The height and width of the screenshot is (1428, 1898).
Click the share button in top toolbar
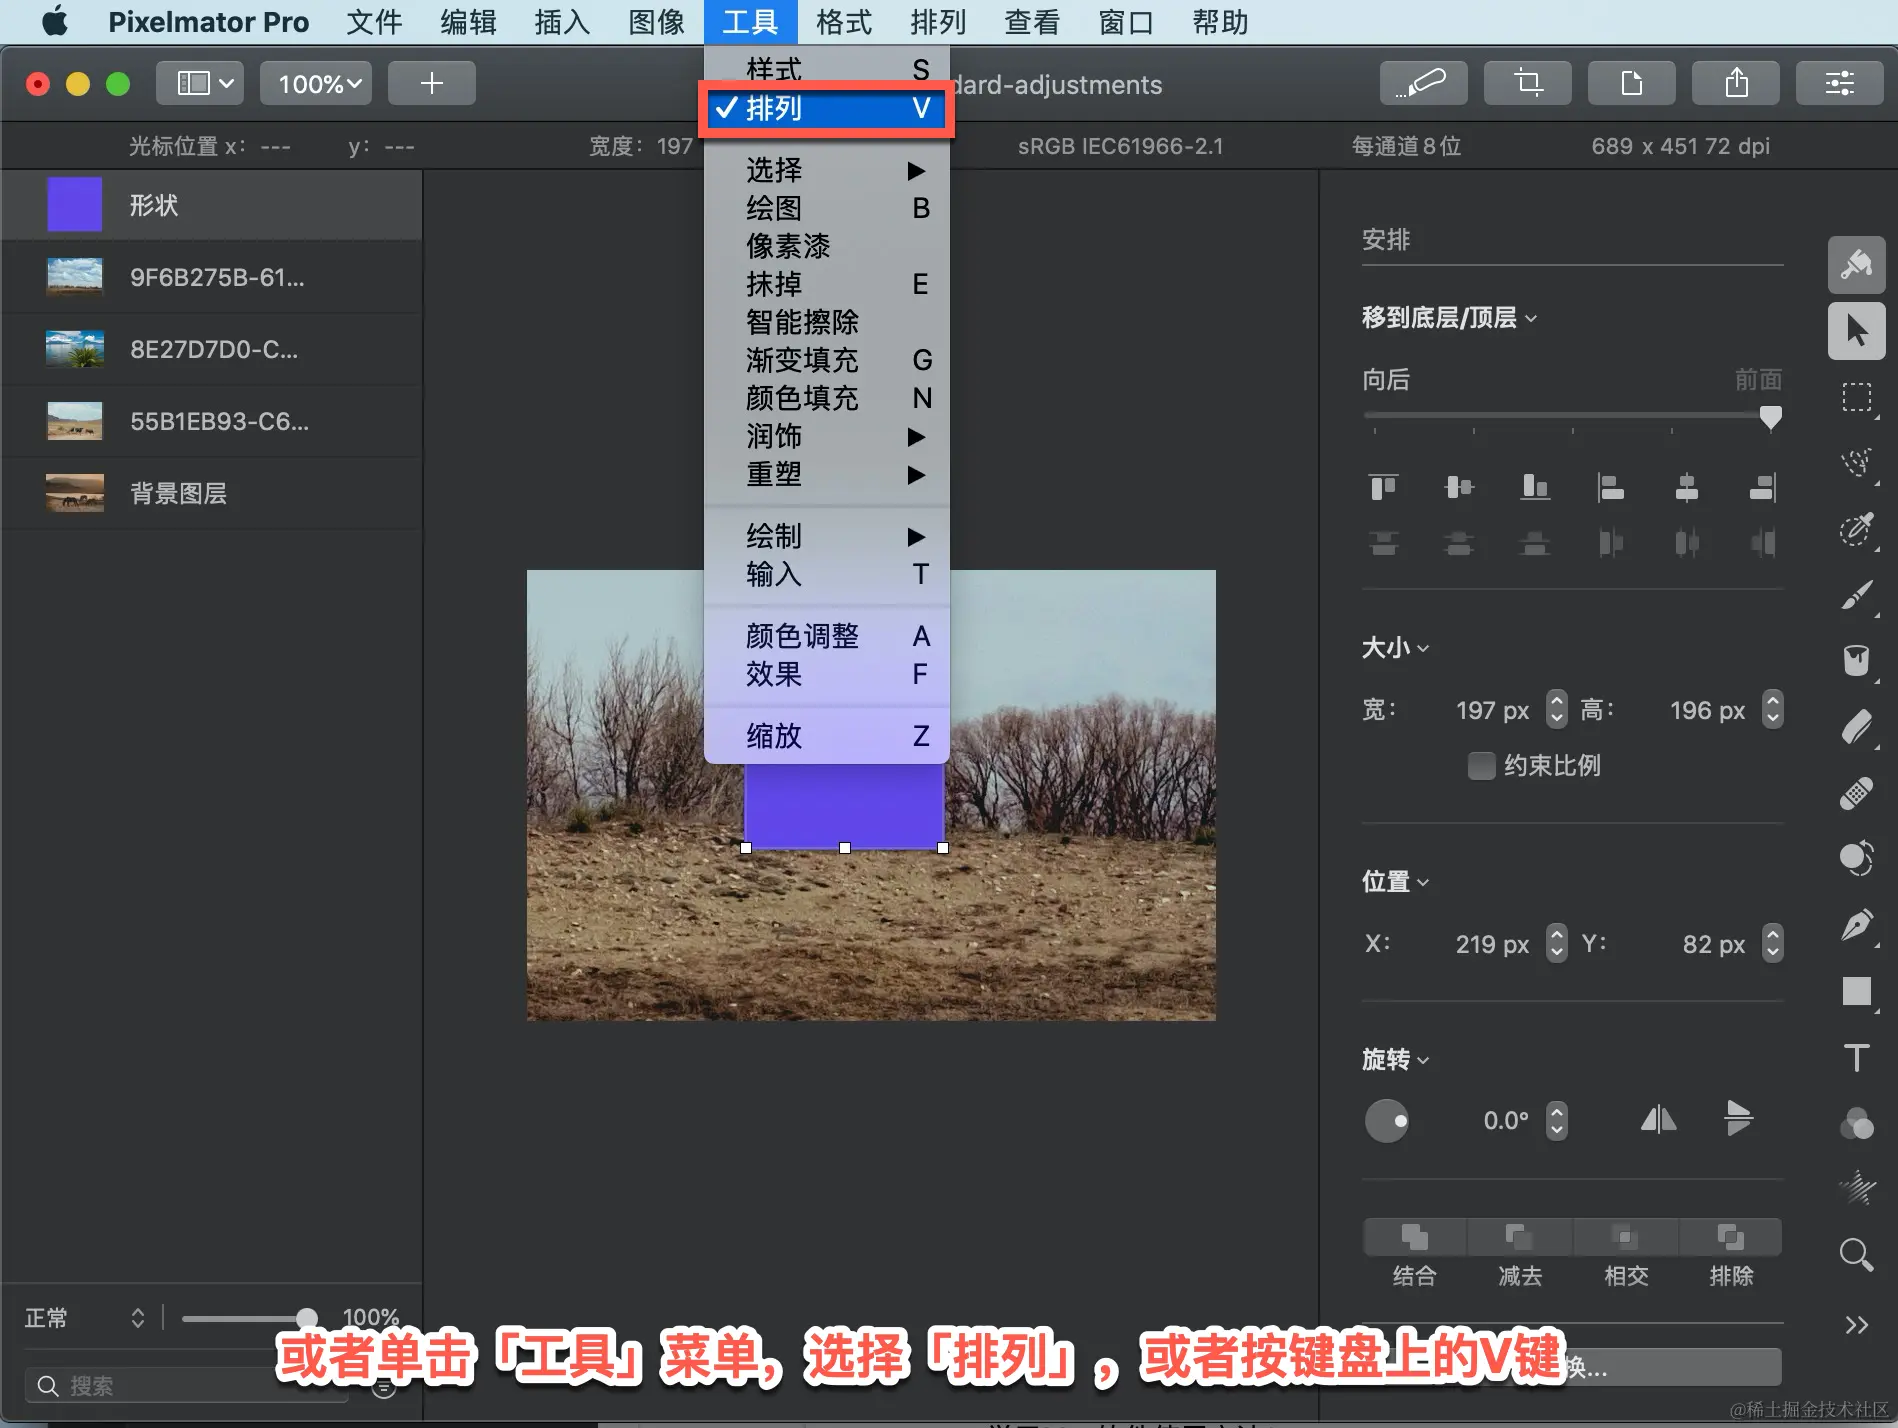1736,83
